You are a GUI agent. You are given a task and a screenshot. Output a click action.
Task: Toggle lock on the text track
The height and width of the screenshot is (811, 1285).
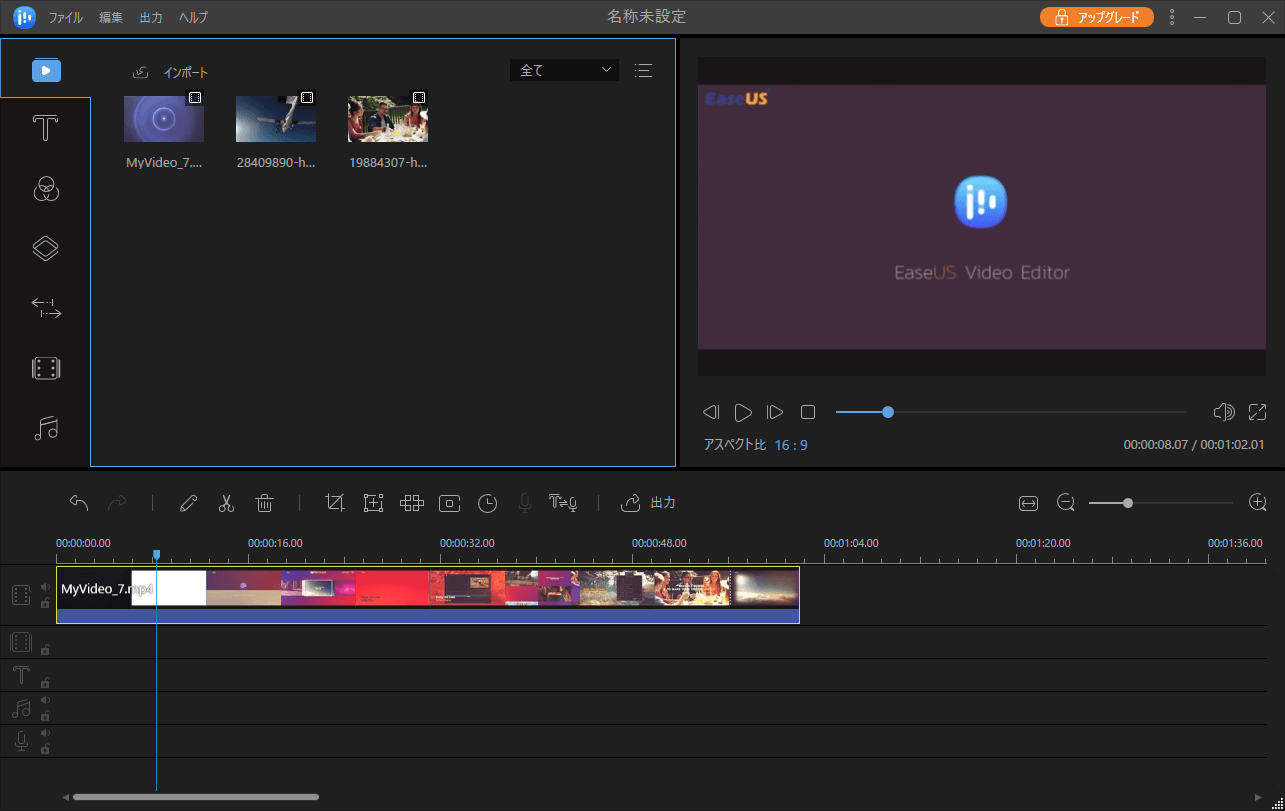tap(45, 683)
